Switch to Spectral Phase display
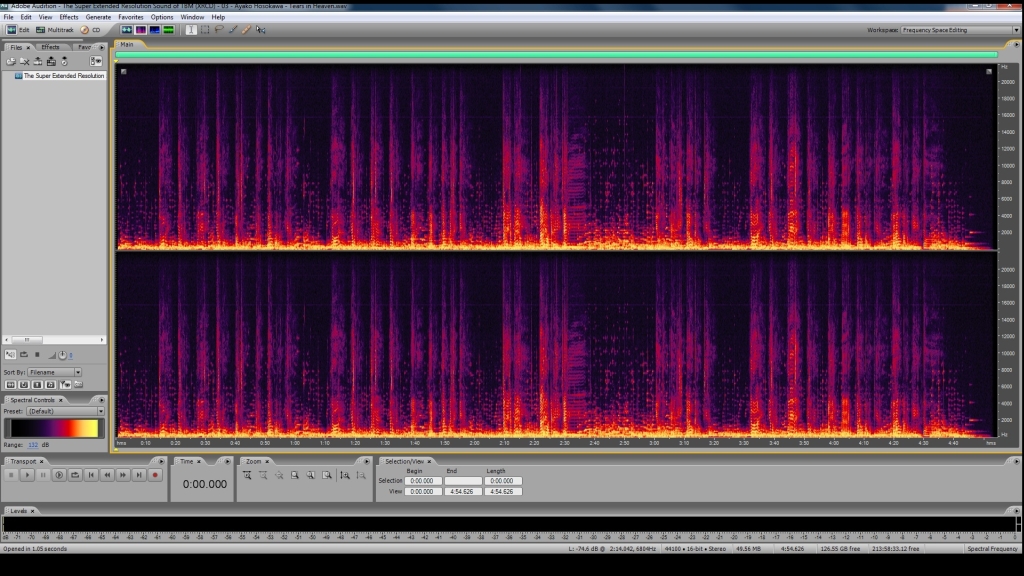The width and height of the screenshot is (1024, 576). (x=168, y=30)
